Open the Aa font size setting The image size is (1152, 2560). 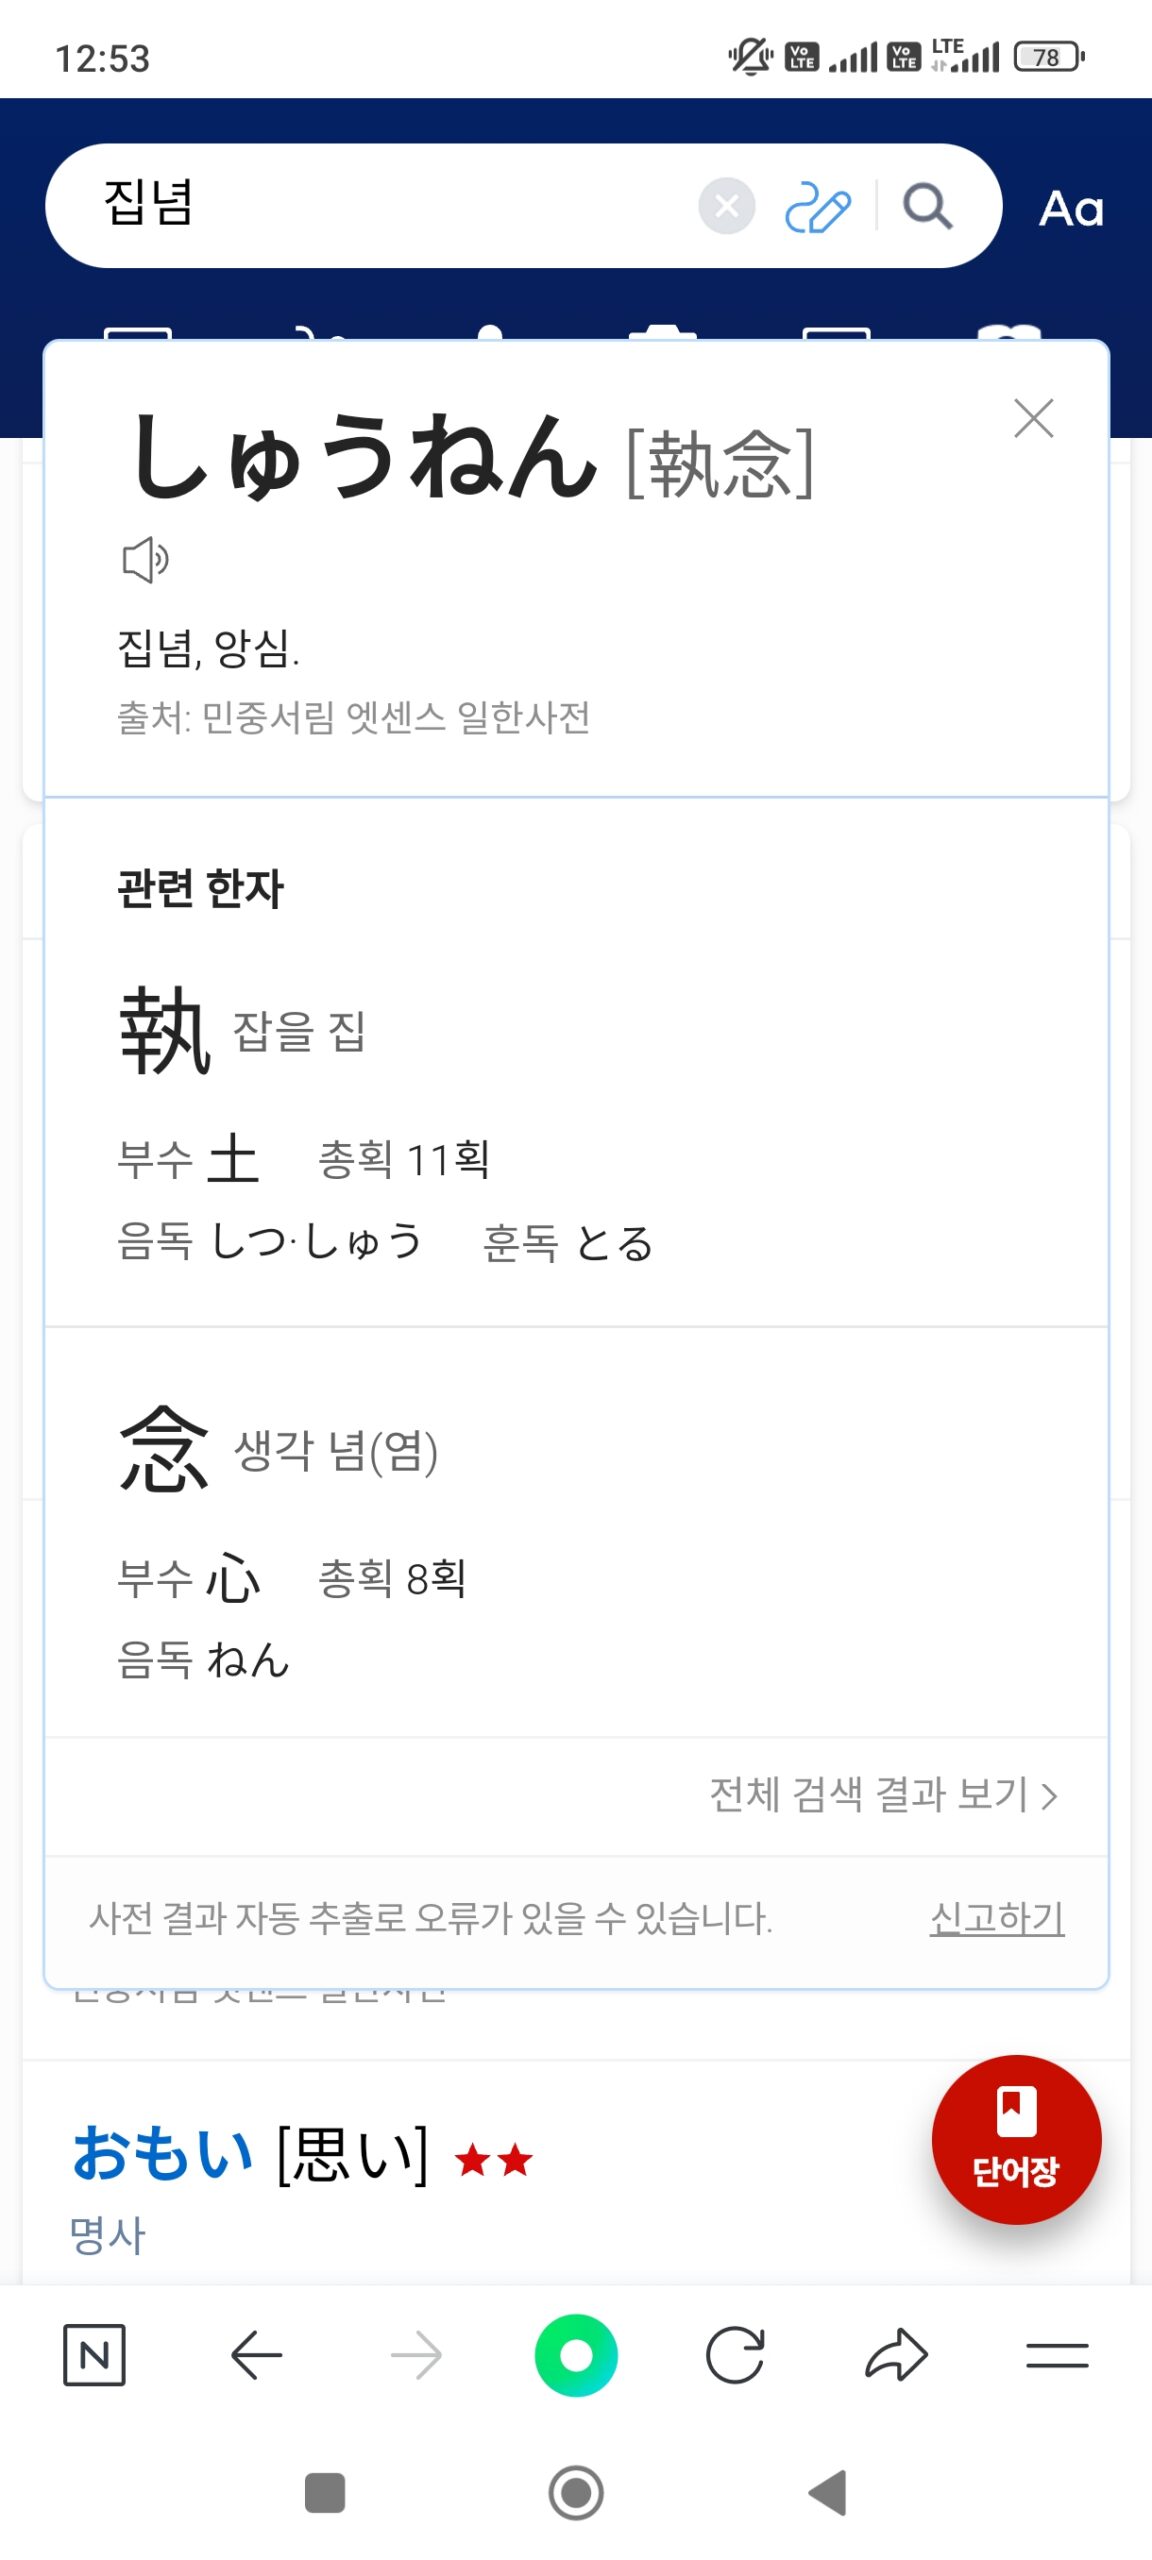(x=1071, y=209)
